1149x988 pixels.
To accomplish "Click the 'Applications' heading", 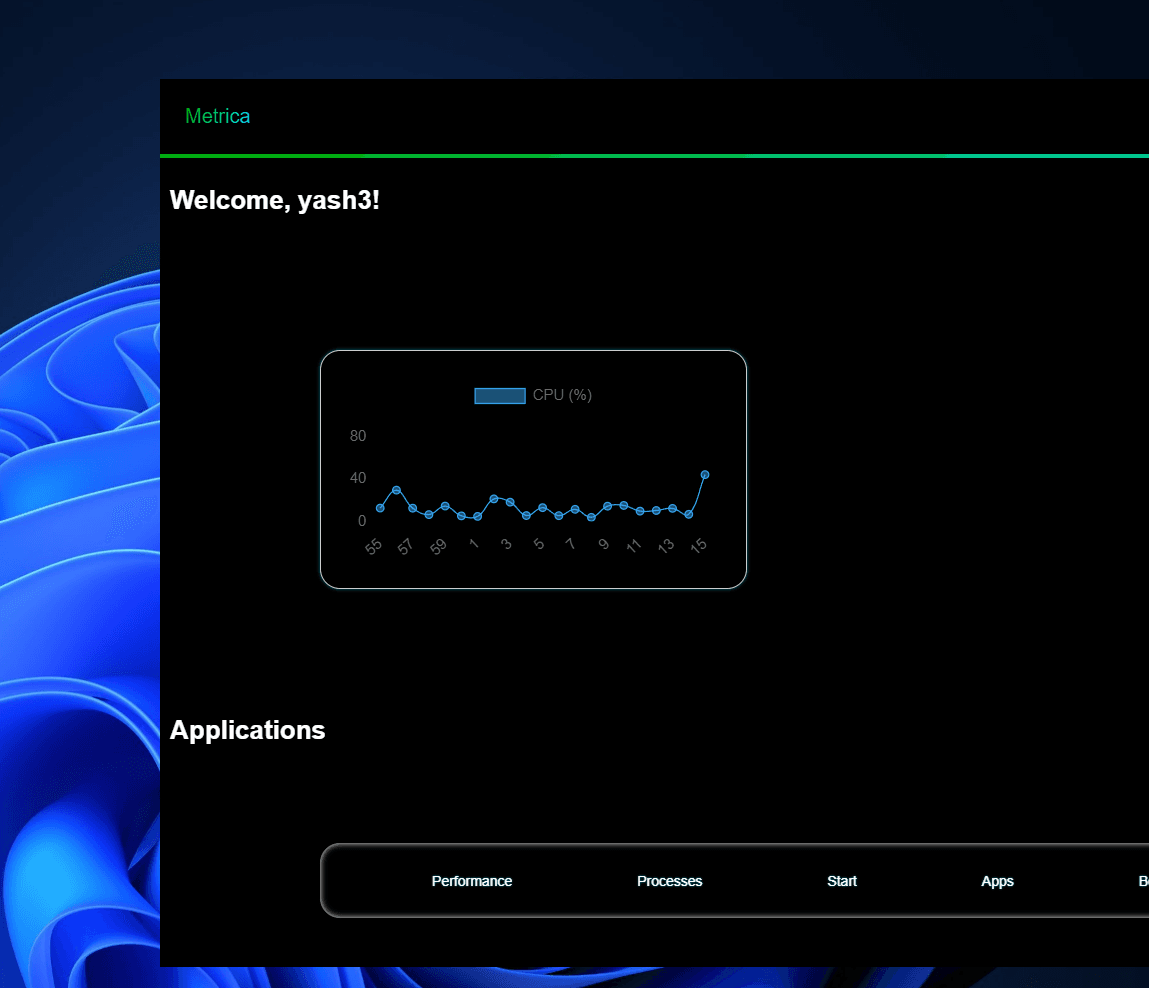I will coord(247,730).
